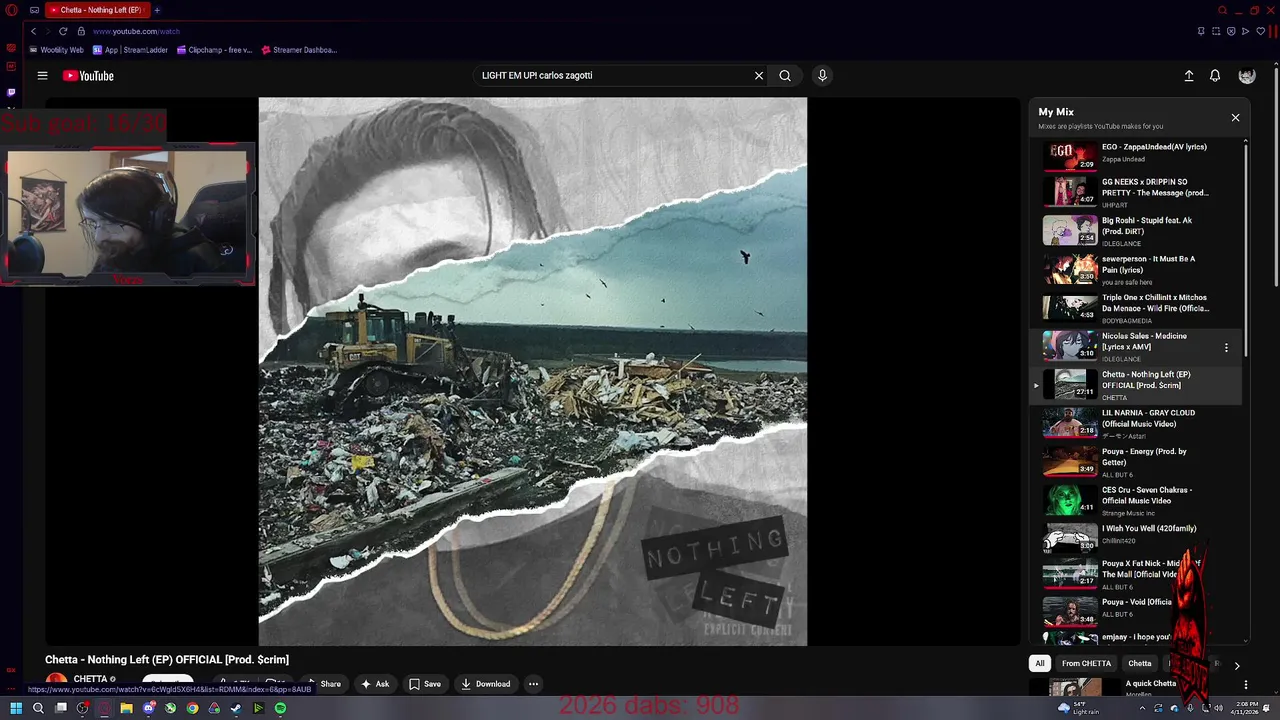Viewport: 1280px width, 720px height.
Task: Play I Wish You Well (420family)
Action: [1138, 537]
